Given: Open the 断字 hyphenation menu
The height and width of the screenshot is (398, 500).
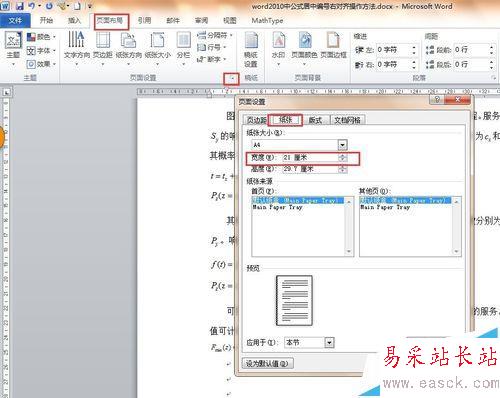Looking at the screenshot, I should point(212,59).
